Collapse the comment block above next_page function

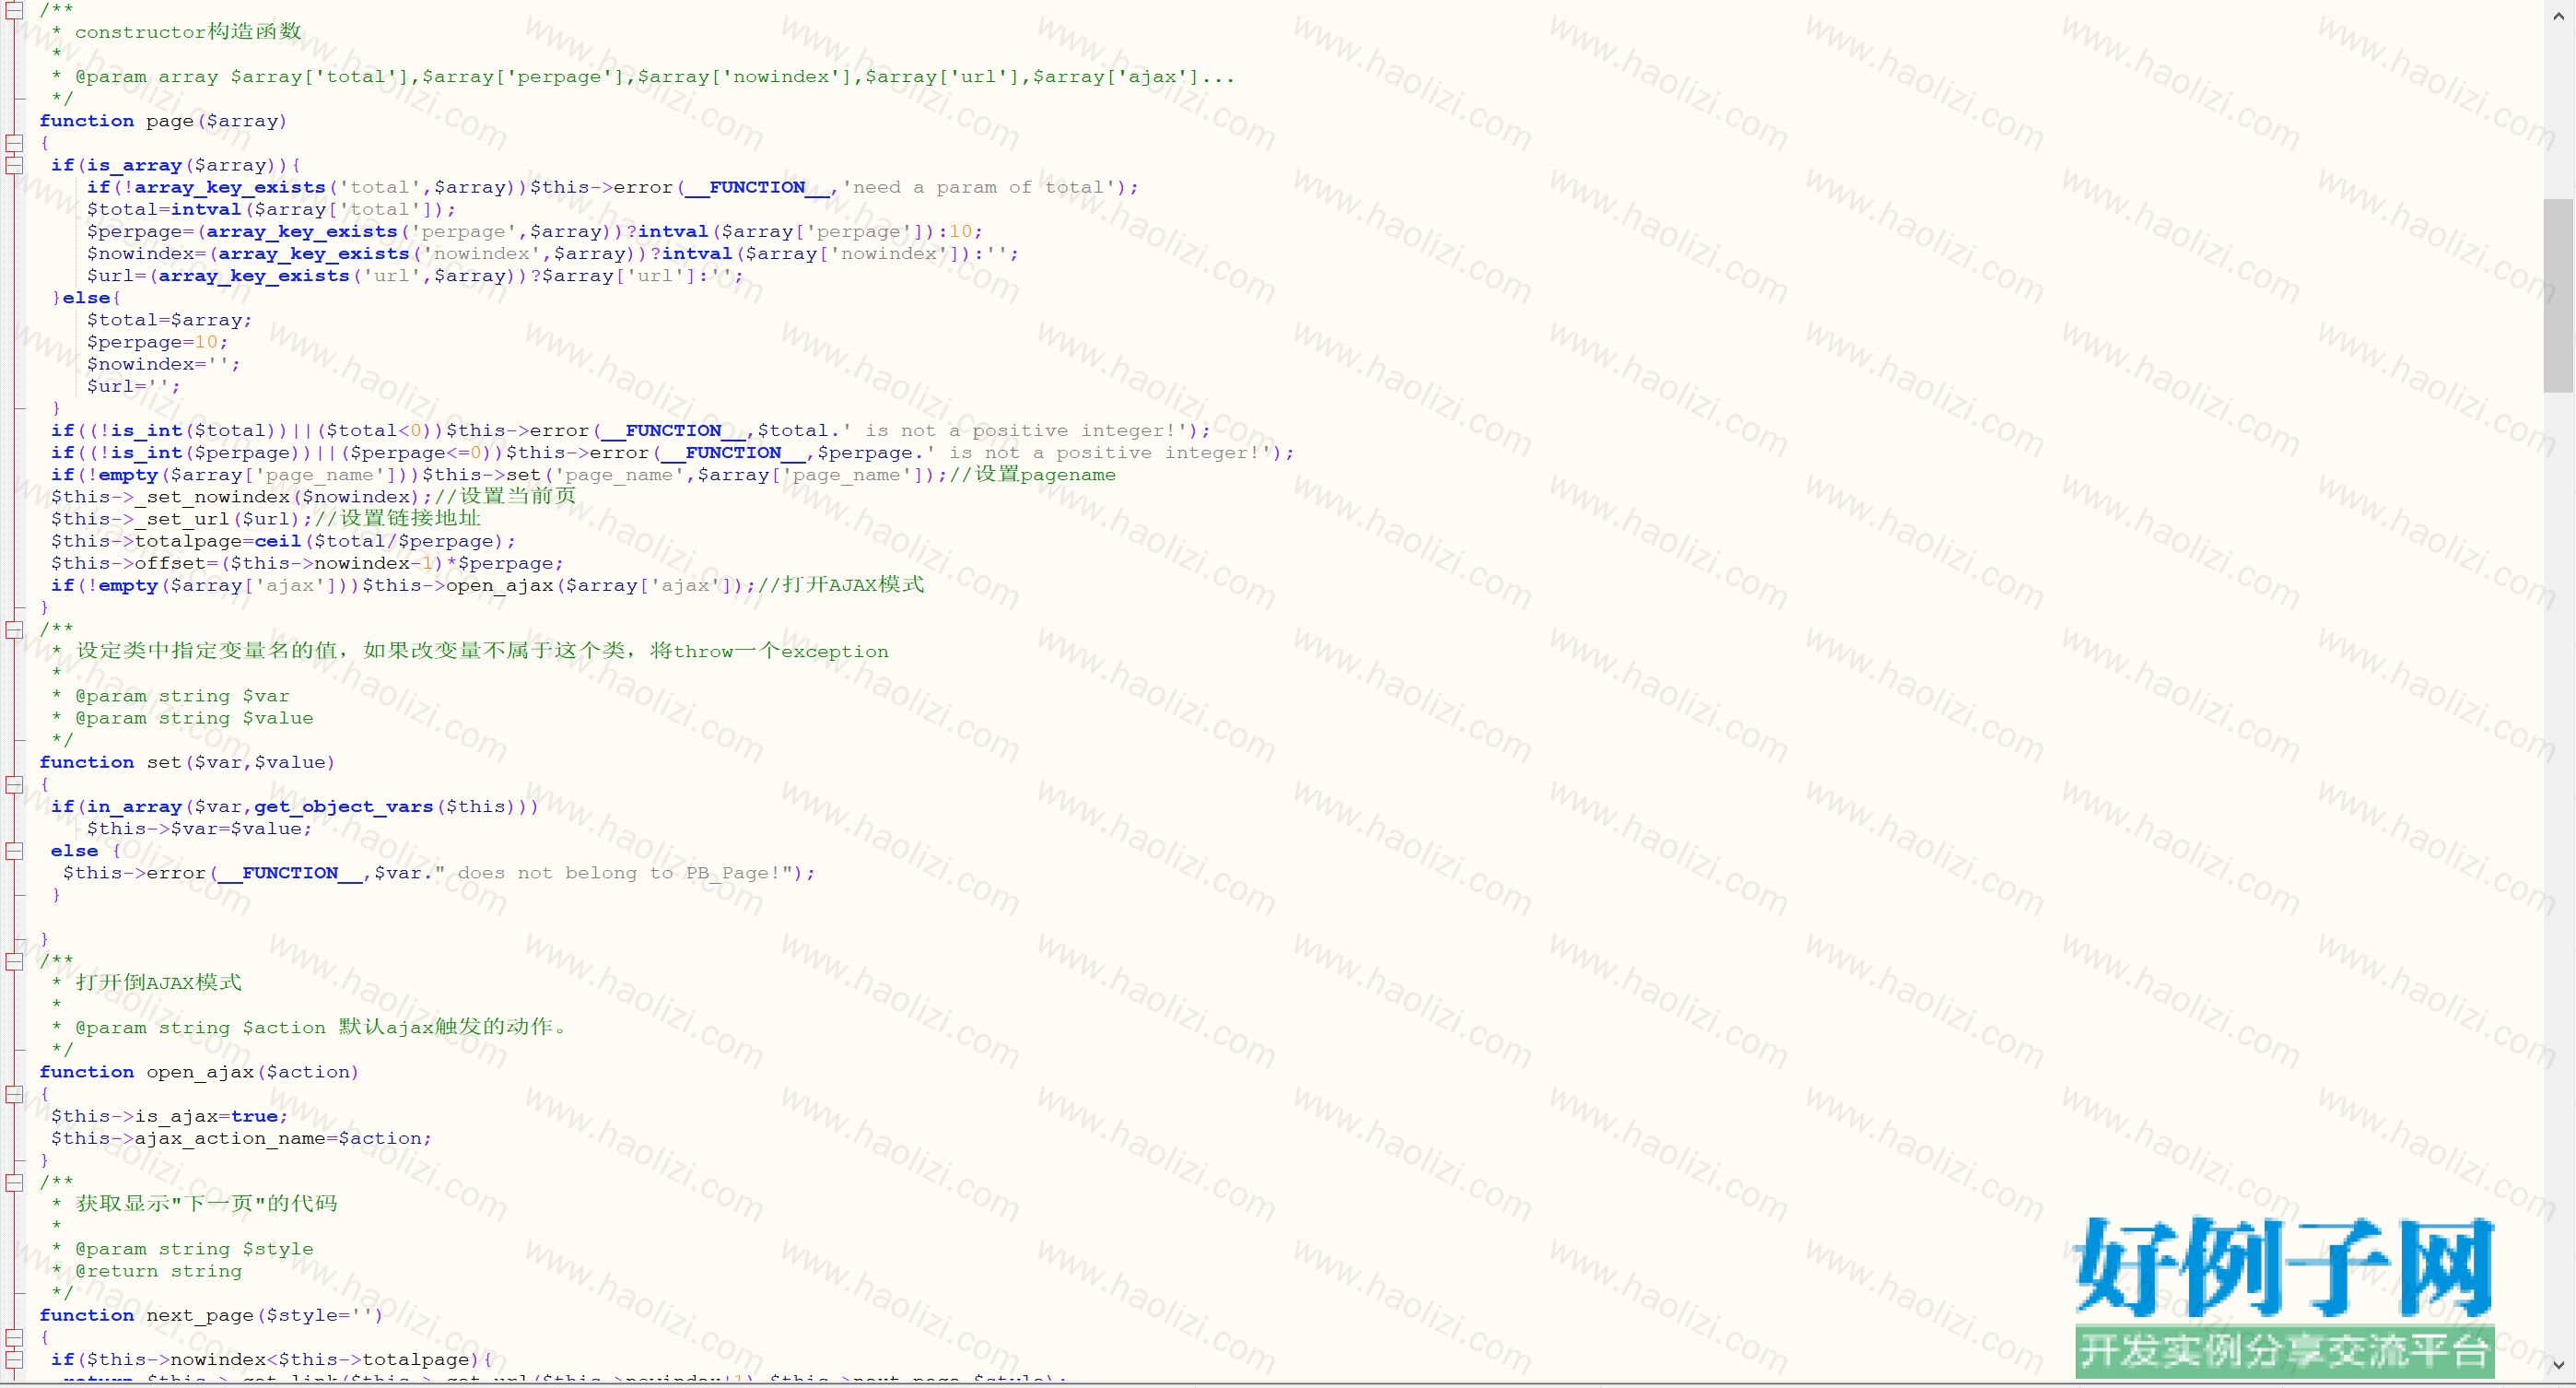pos(14,1182)
